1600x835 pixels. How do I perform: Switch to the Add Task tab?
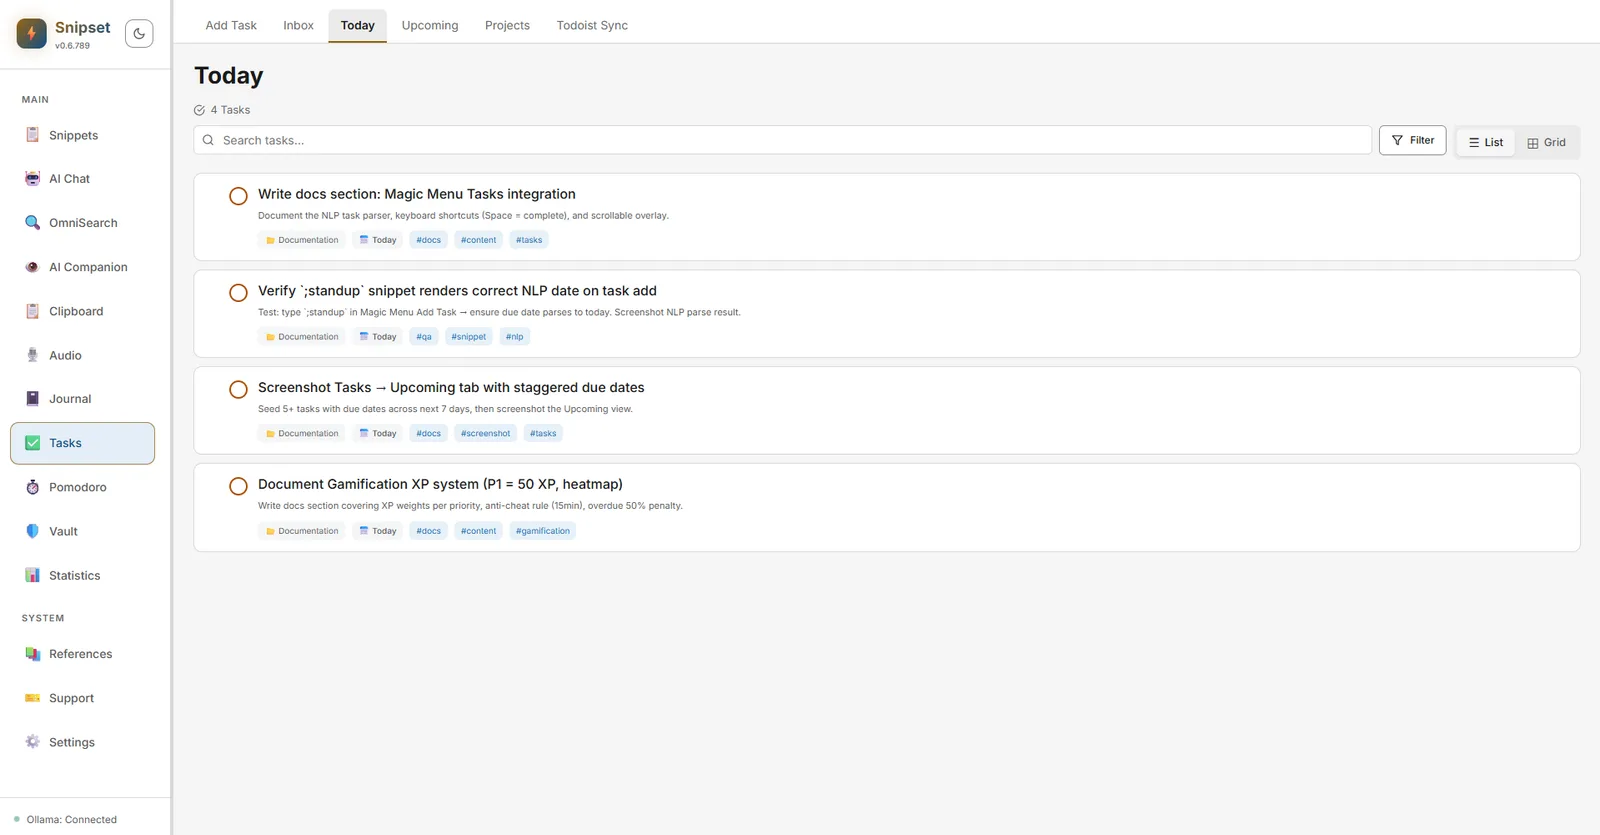click(x=231, y=25)
